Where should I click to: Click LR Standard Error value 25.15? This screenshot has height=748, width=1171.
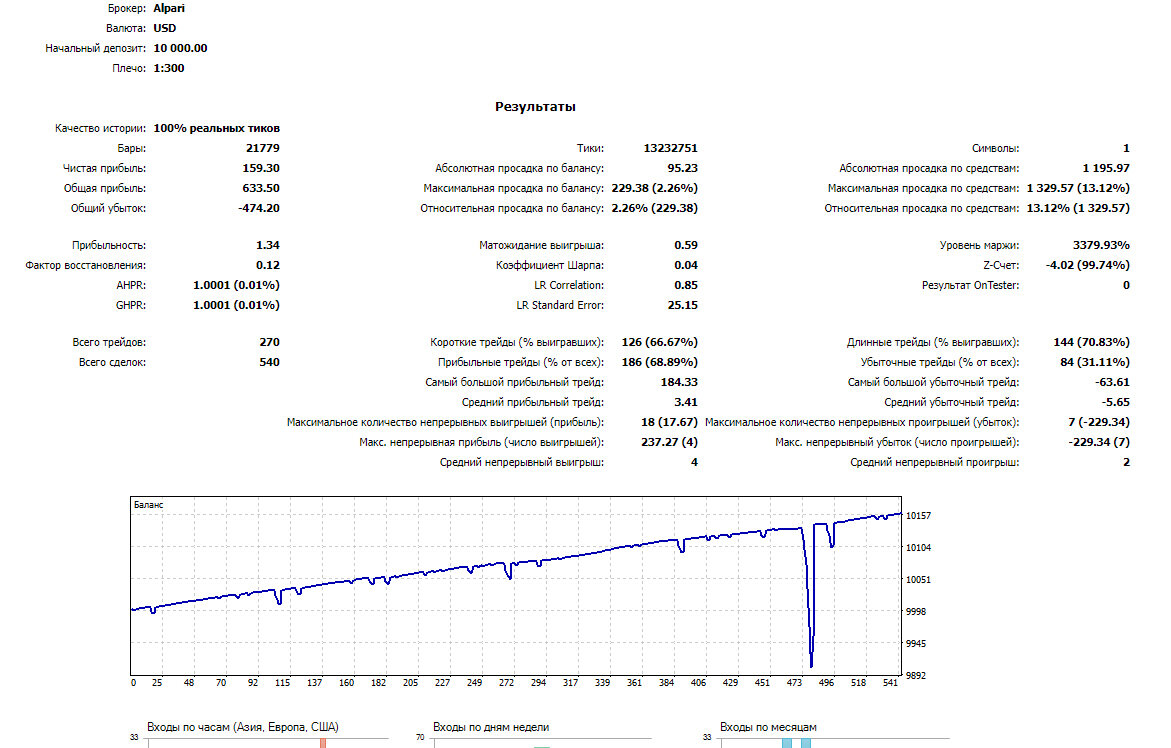coord(683,305)
